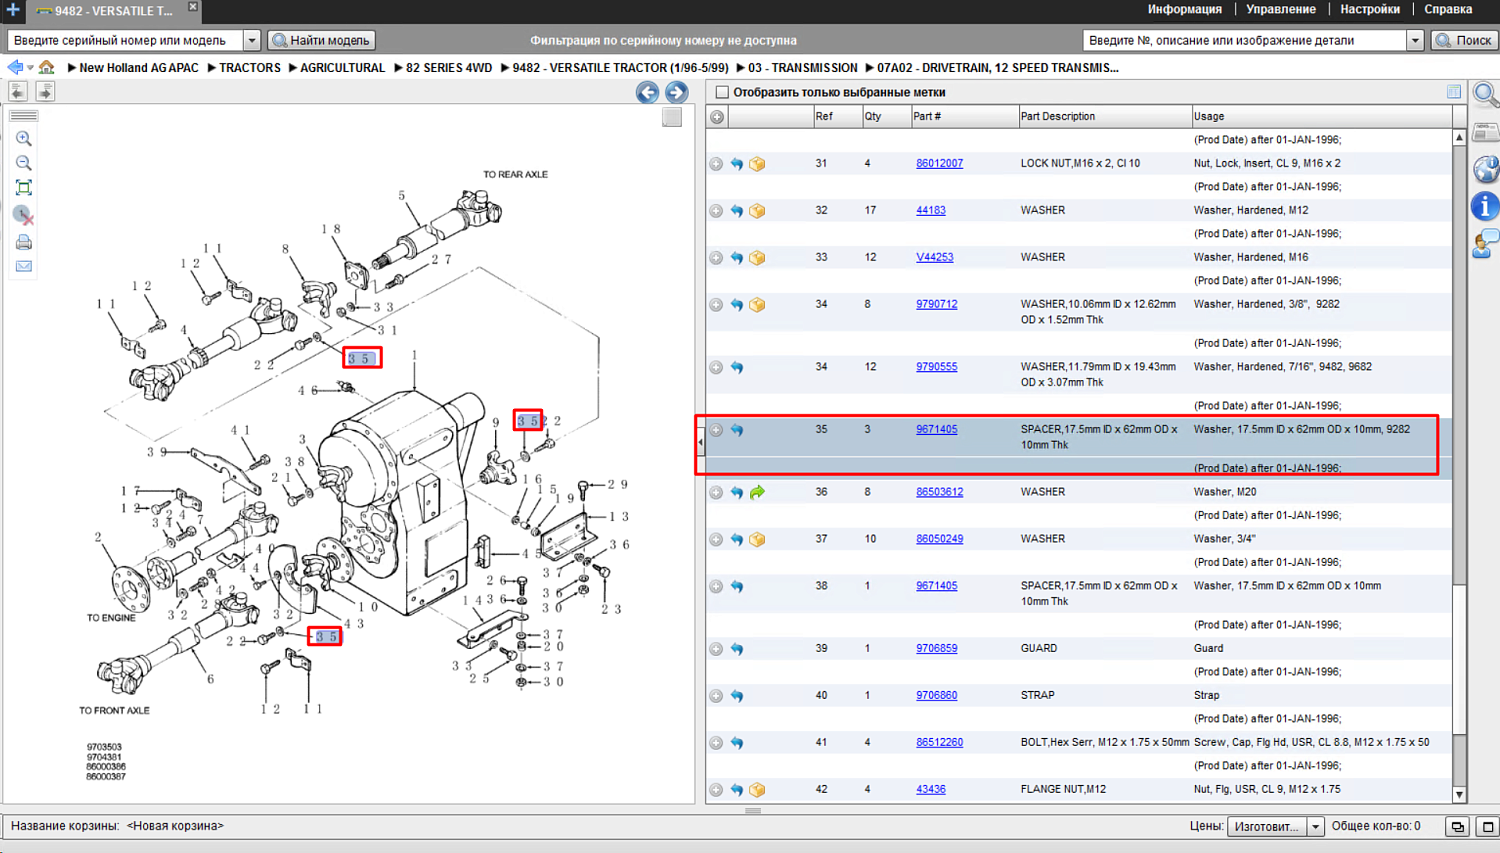
Task: Open the blue information icon on sidebar
Action: click(1486, 207)
